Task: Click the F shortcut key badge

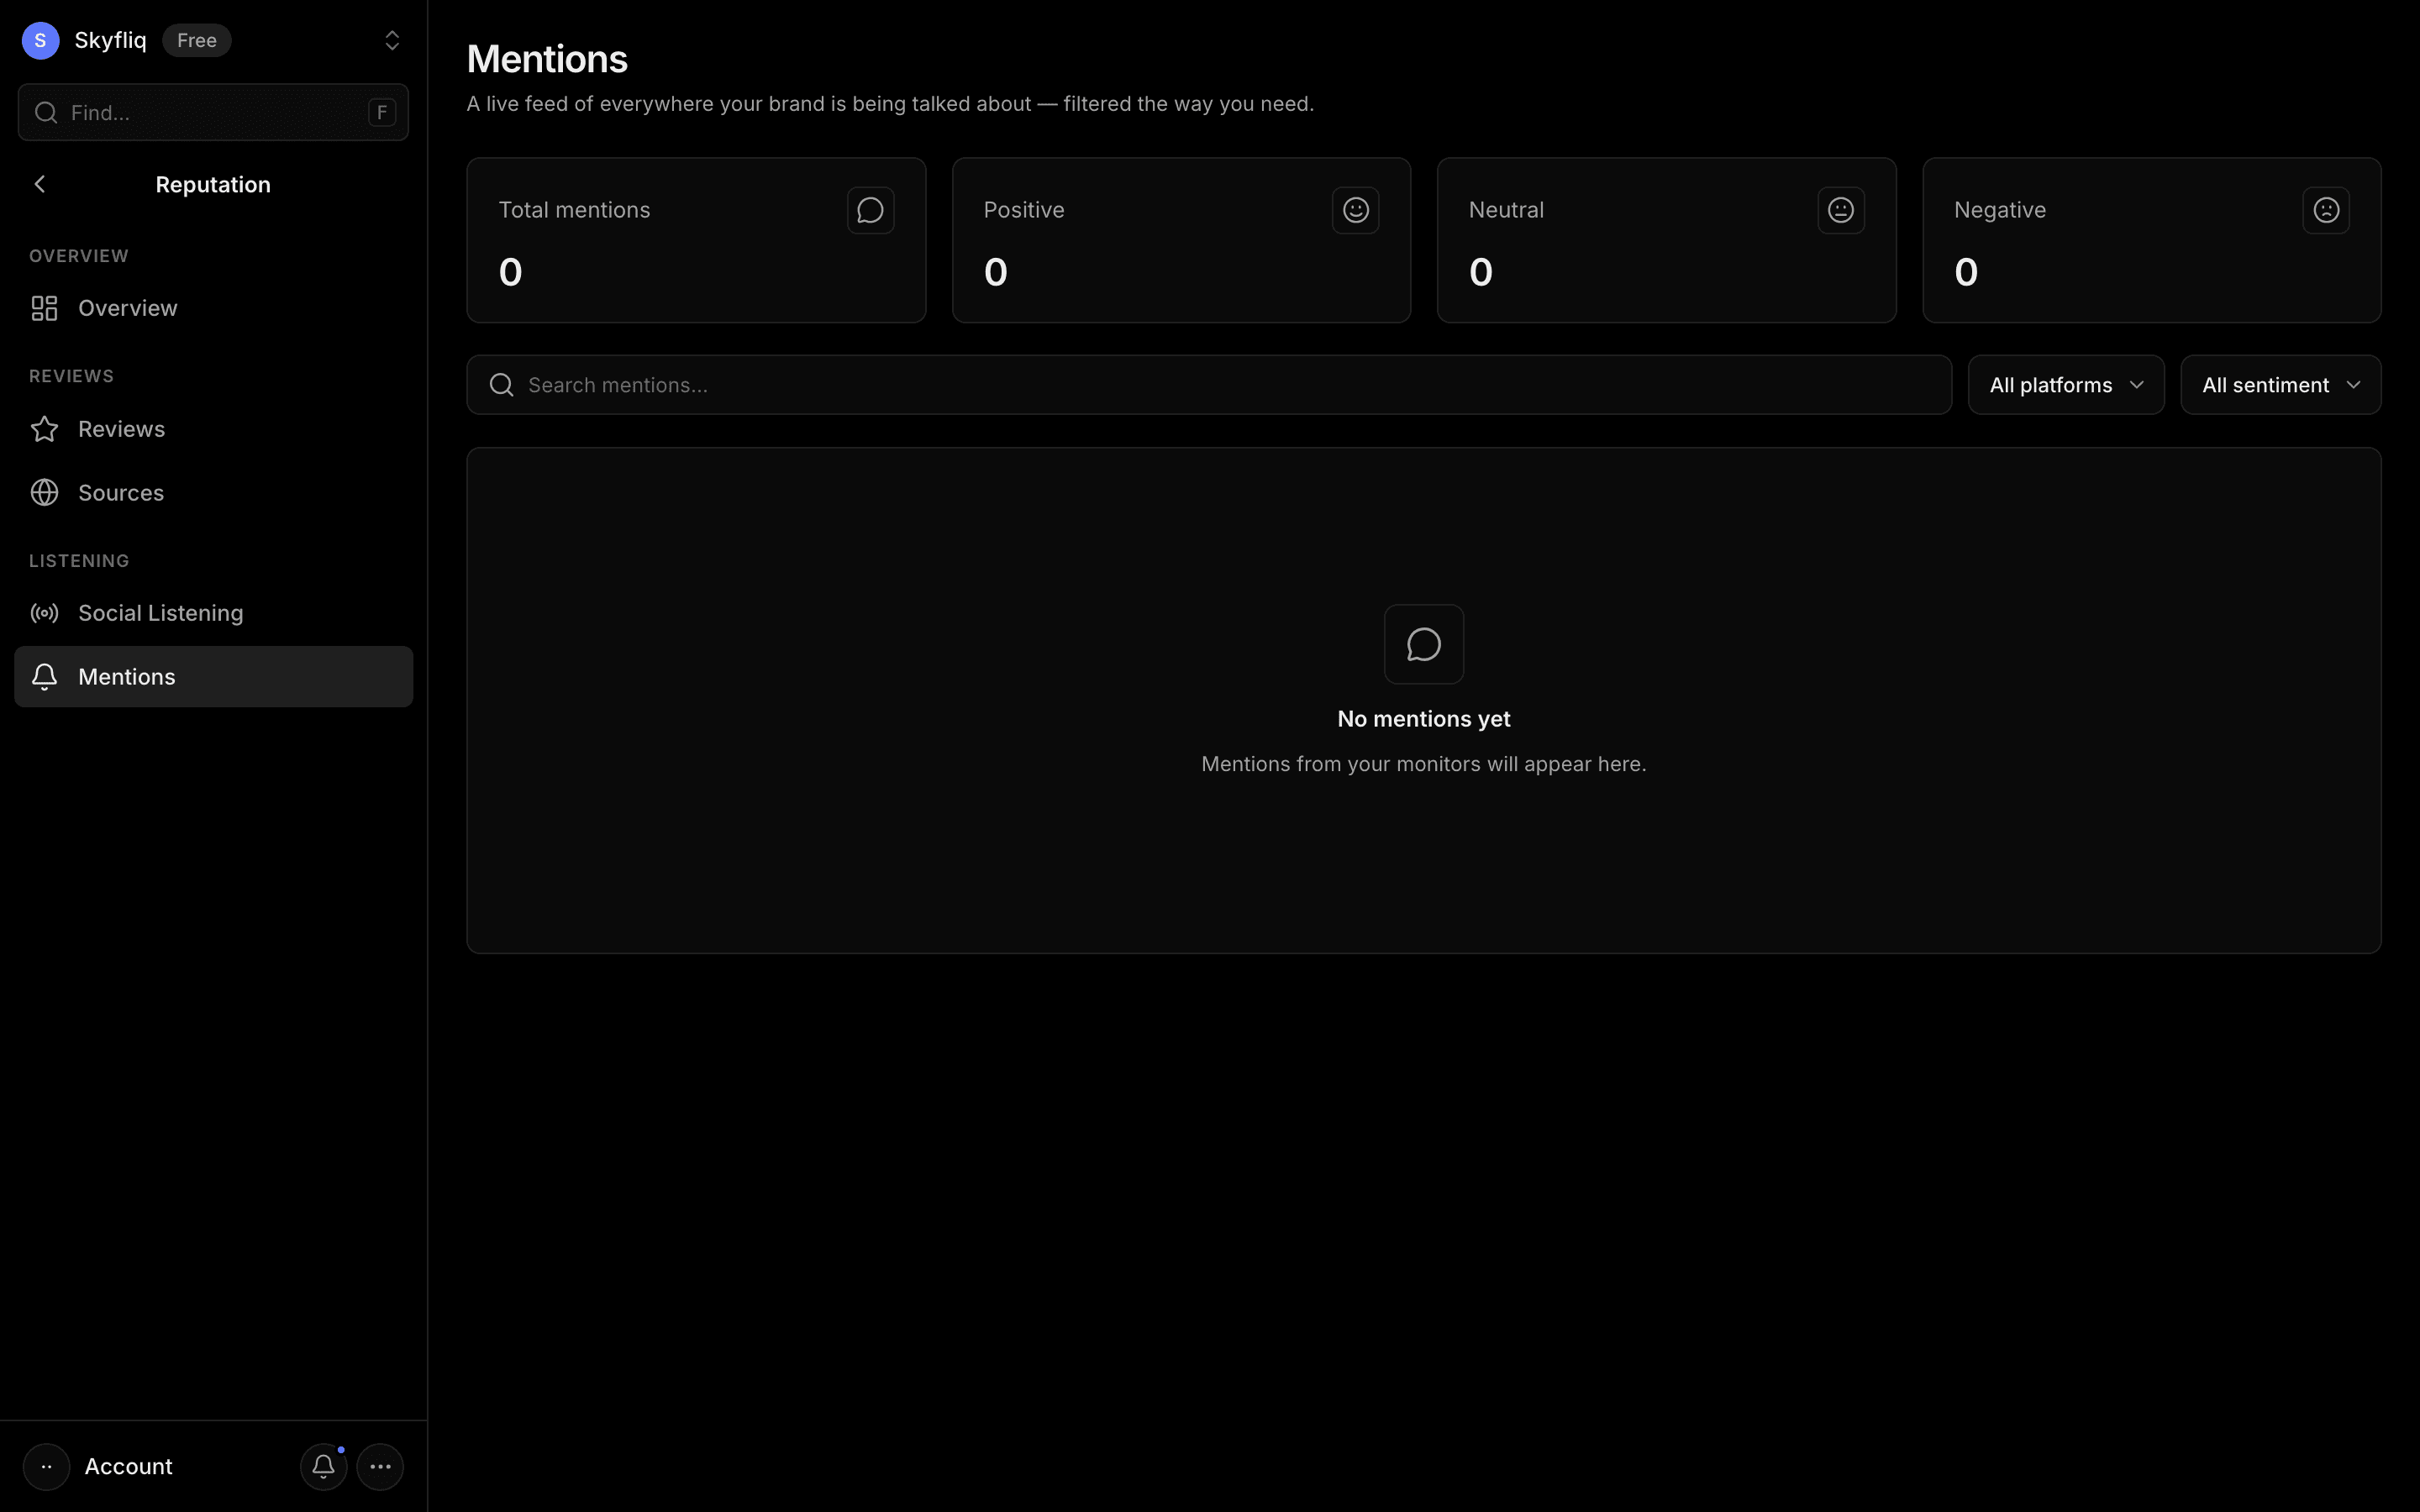Action: pyautogui.click(x=381, y=112)
